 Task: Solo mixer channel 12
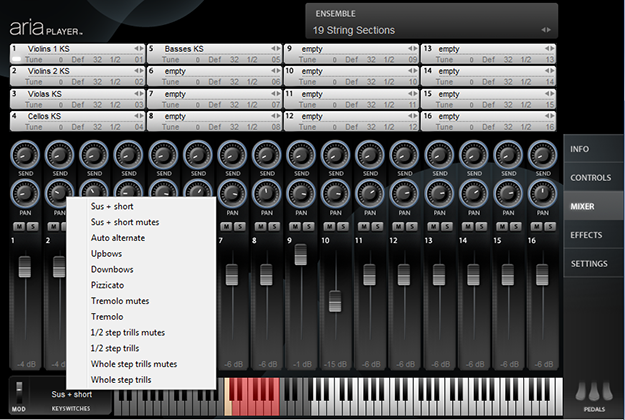tap(411, 227)
